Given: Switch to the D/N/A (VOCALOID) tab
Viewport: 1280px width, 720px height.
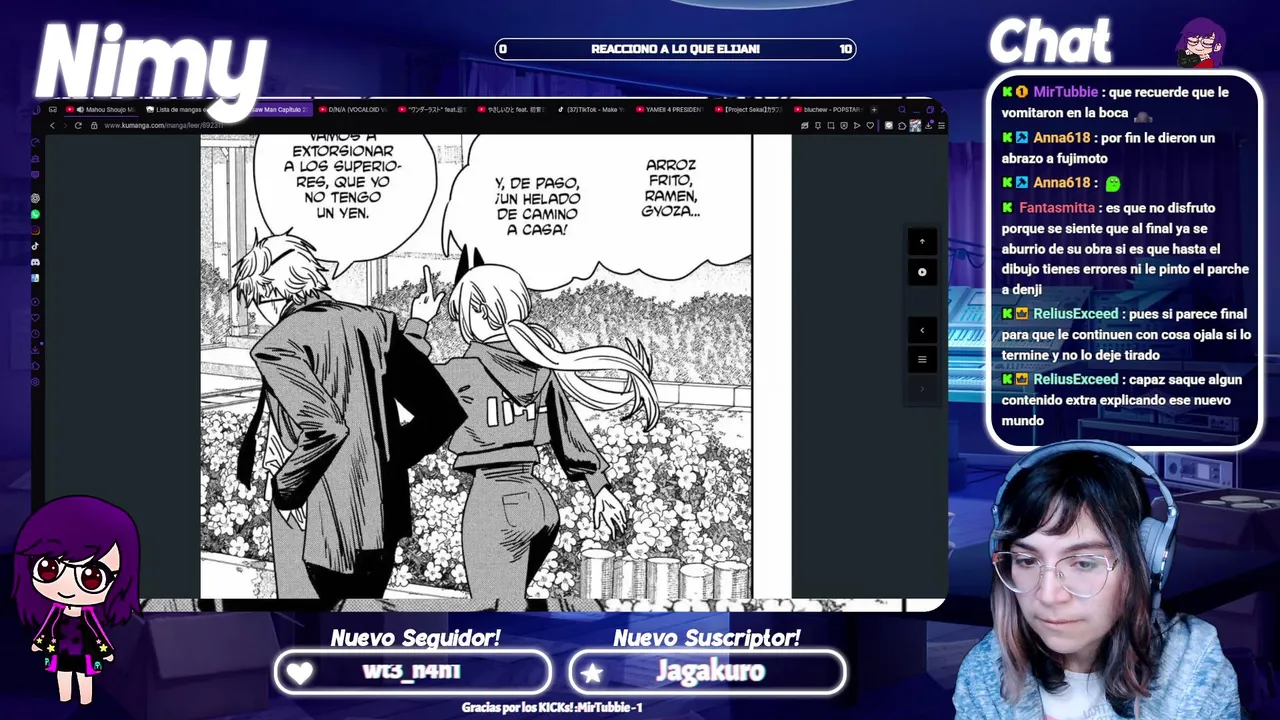Looking at the screenshot, I should [352, 109].
